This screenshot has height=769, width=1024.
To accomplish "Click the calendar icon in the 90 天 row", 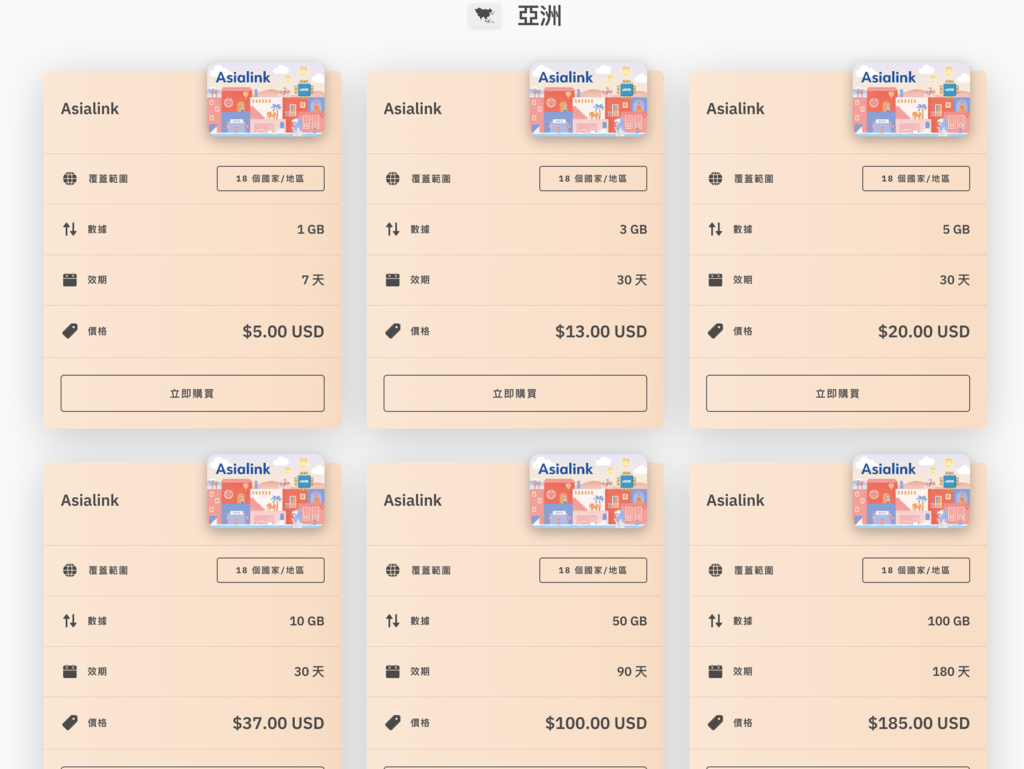I will [x=392, y=672].
